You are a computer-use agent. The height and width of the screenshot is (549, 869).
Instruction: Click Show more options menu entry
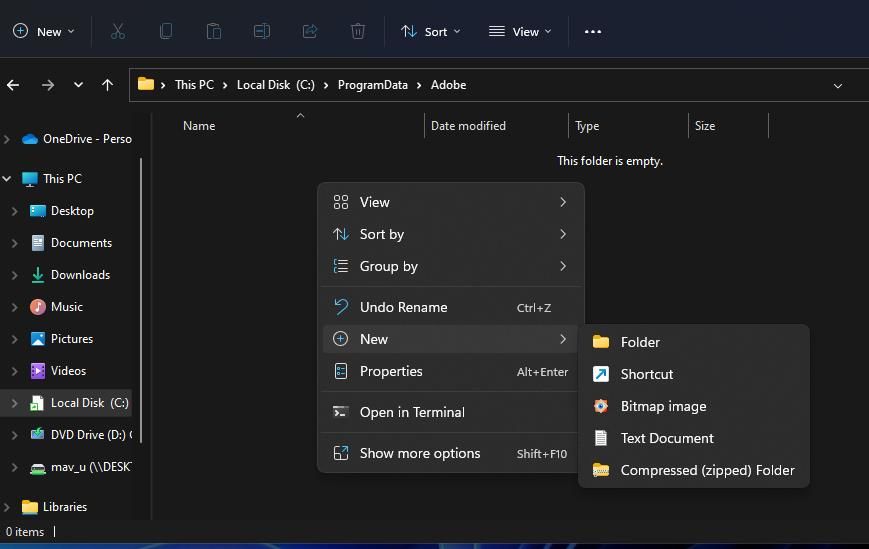419,453
